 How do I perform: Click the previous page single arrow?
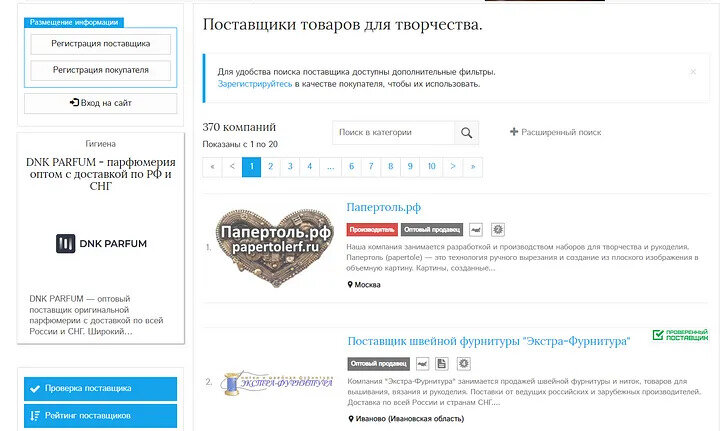(232, 167)
